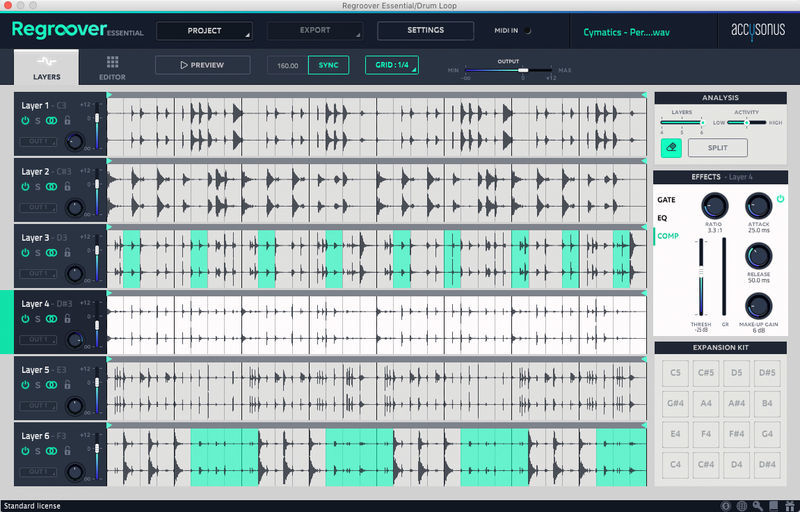Click the Layer 4 pan knob
Image resolution: width=800 pixels, height=512 pixels.
(75, 340)
